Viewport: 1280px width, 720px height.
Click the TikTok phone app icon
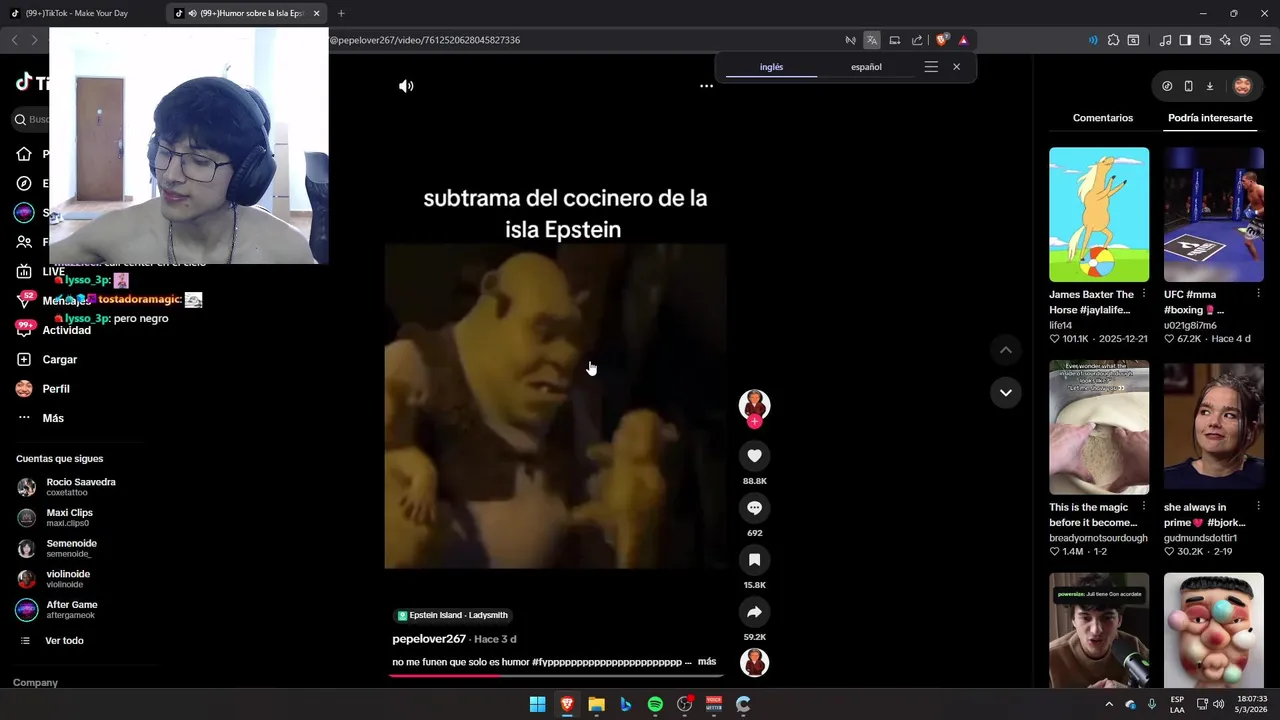(1188, 86)
